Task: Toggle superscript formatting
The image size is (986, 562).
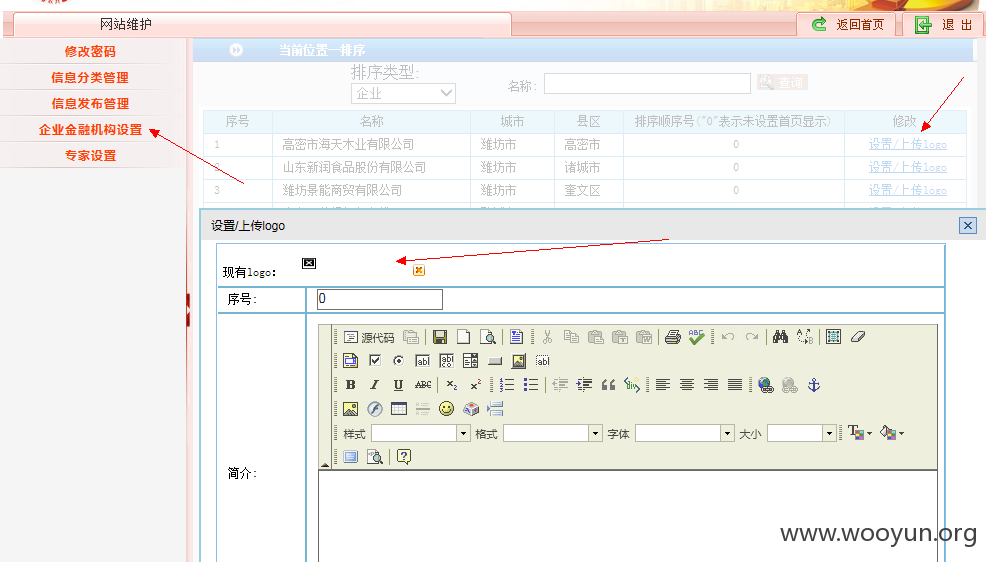Action: [x=475, y=385]
